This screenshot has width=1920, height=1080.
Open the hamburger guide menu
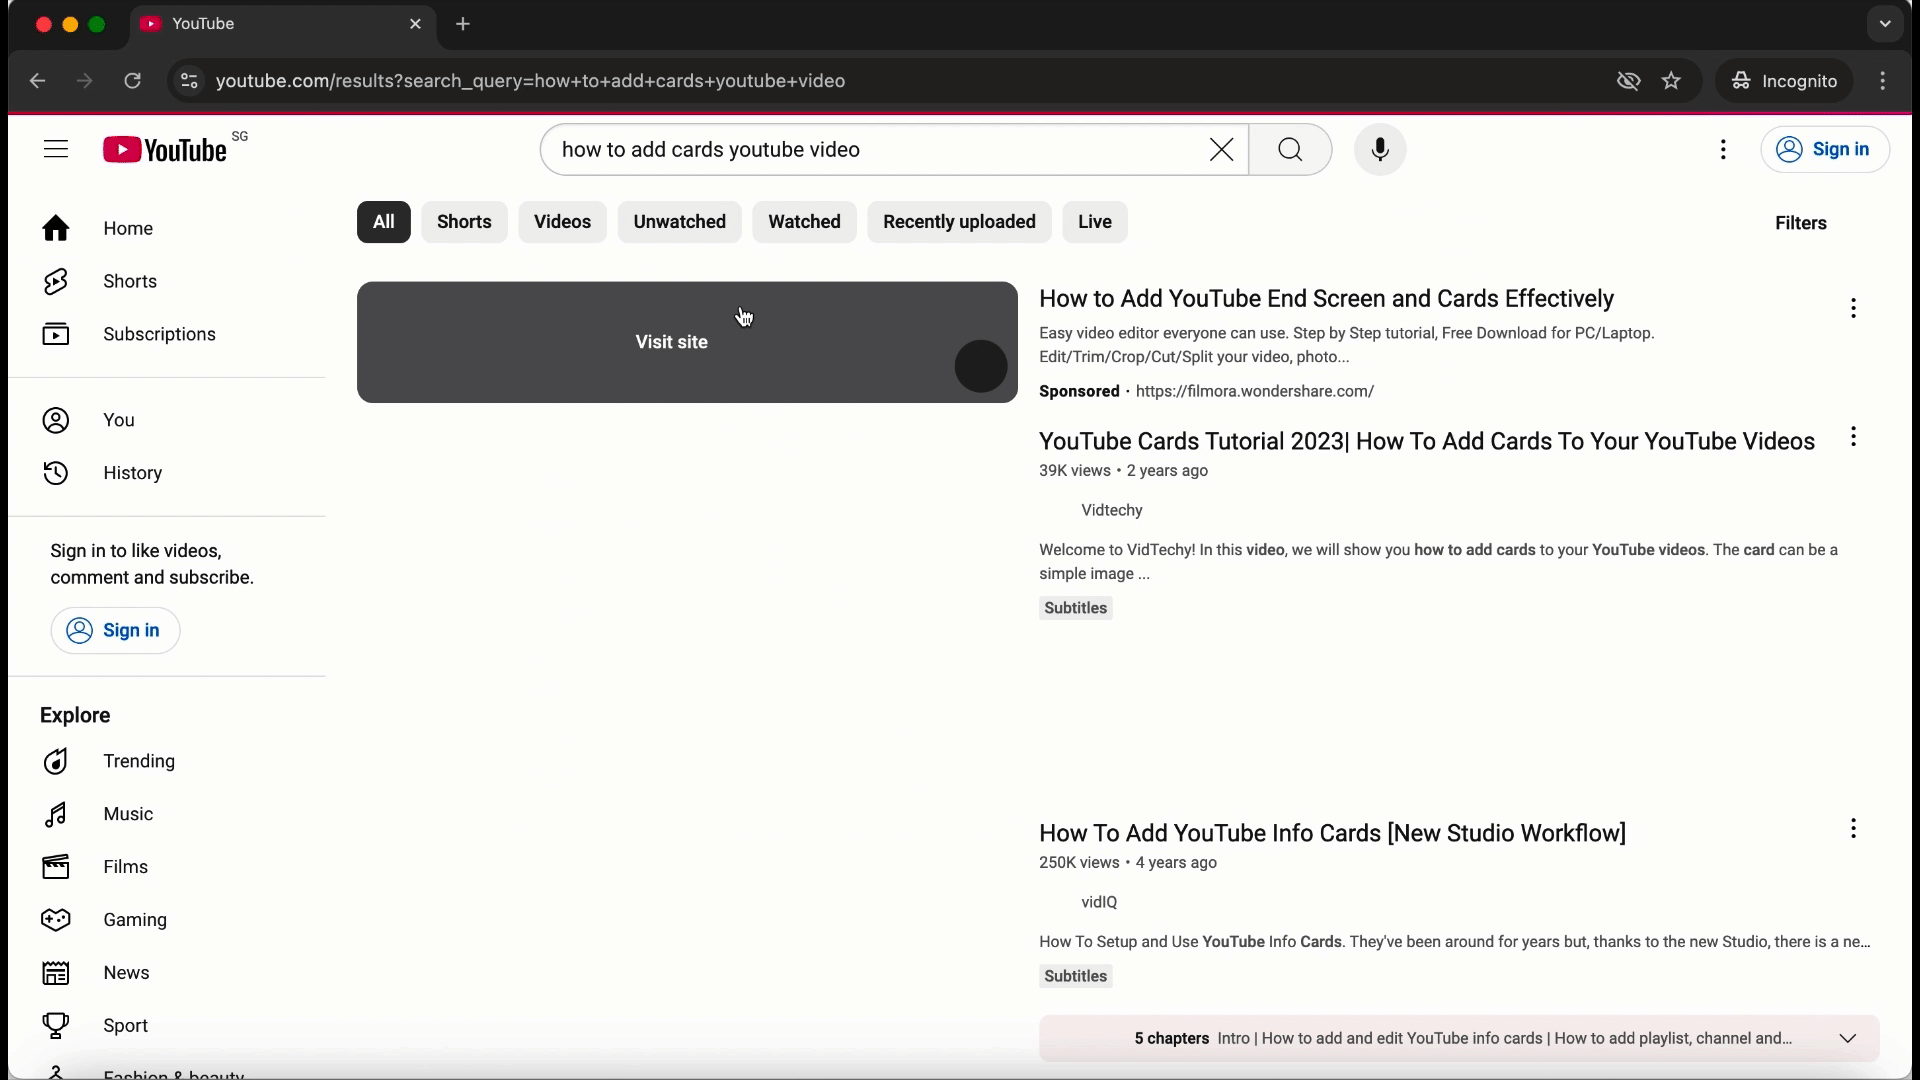pos(56,150)
